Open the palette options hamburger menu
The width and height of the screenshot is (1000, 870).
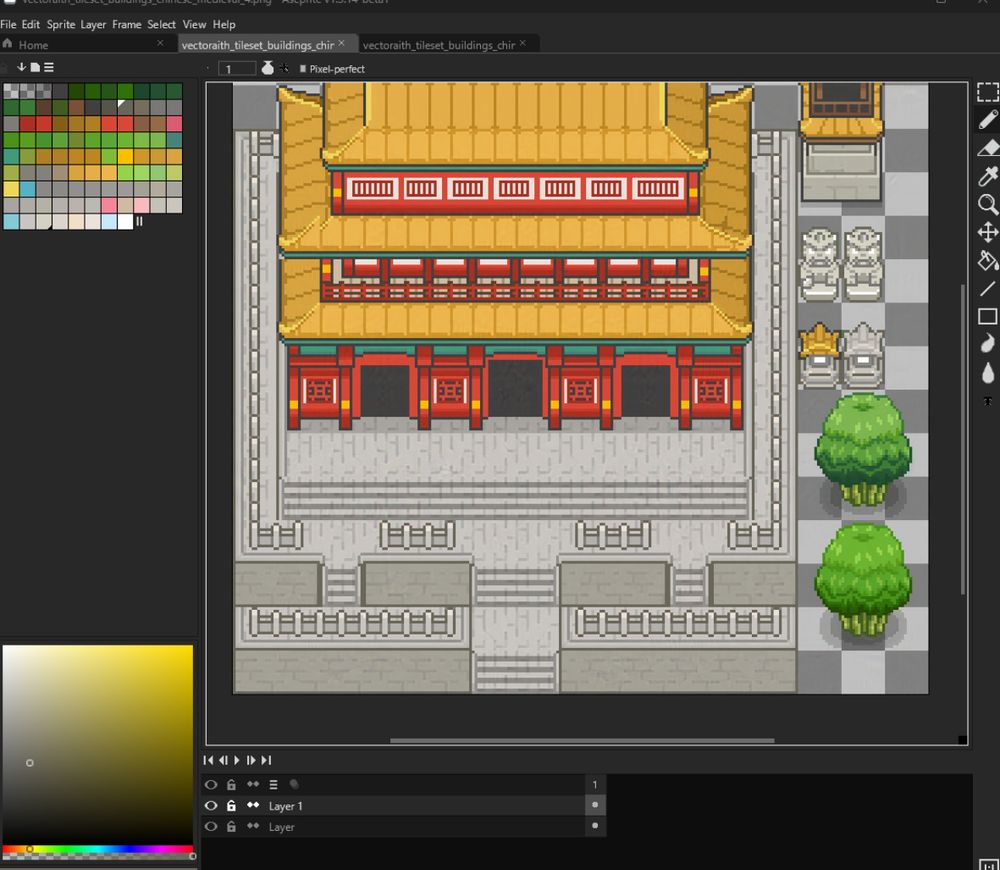(x=48, y=67)
